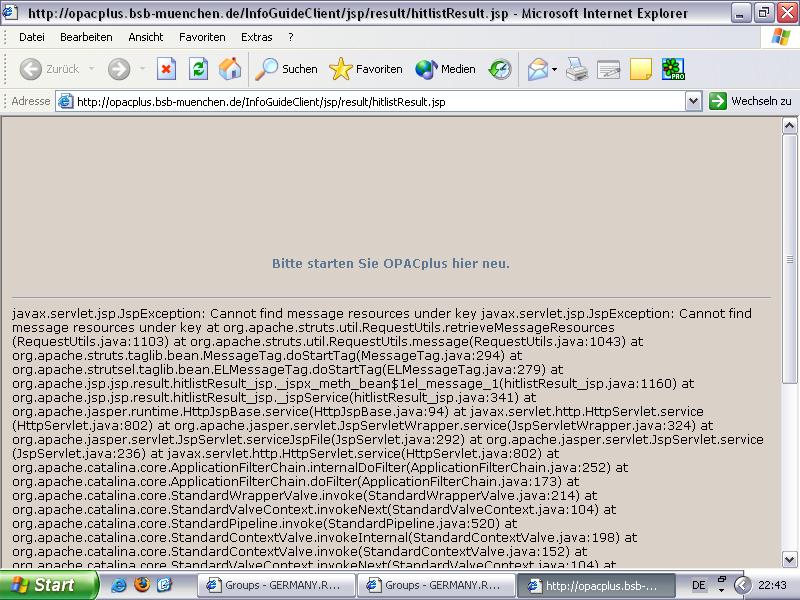The height and width of the screenshot is (600, 800).
Task: Launch Firefox from the quick launch bar
Action: pyautogui.click(x=141, y=585)
